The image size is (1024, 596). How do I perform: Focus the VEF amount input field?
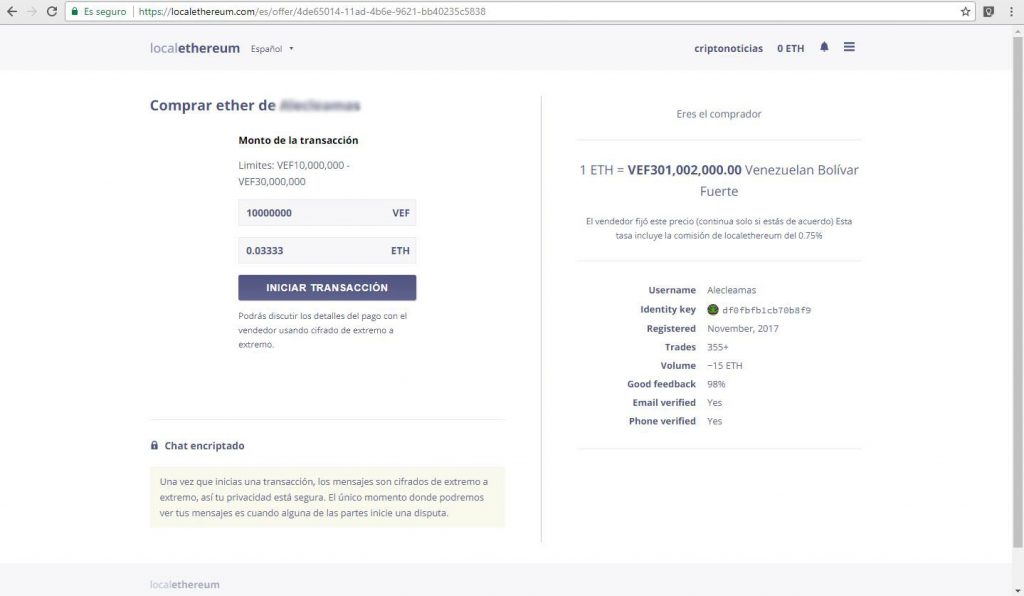(327, 213)
